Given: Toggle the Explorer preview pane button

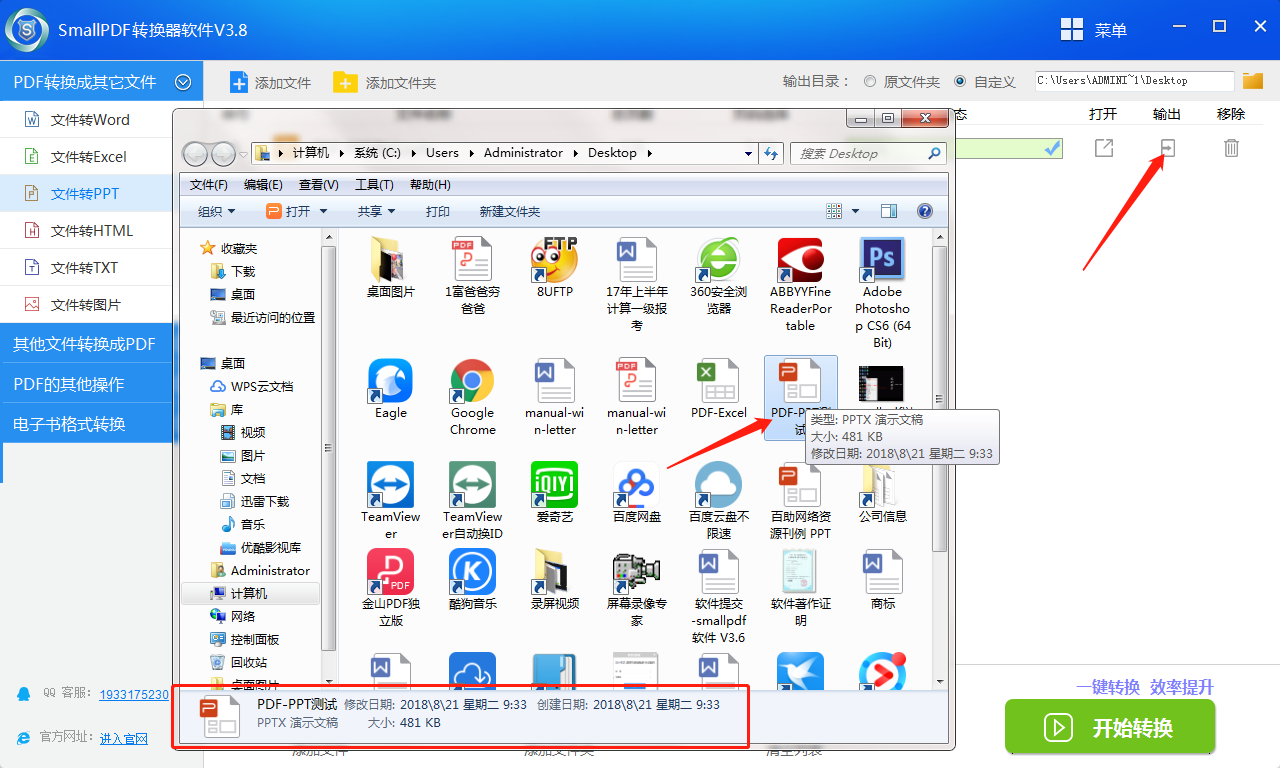Looking at the screenshot, I should pos(889,211).
